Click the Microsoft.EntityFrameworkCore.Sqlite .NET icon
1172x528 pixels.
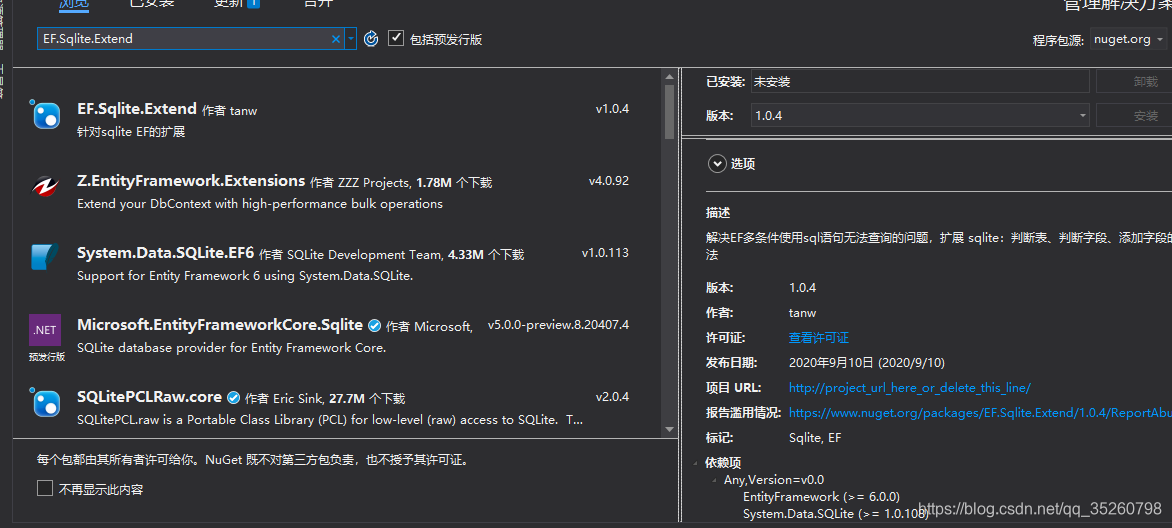tap(46, 330)
